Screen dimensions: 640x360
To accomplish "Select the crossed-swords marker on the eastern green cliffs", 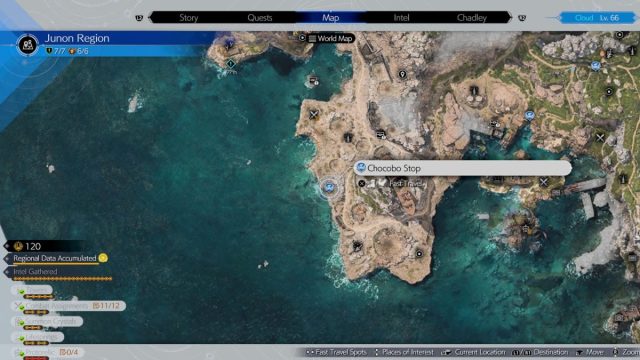I will 600,138.
